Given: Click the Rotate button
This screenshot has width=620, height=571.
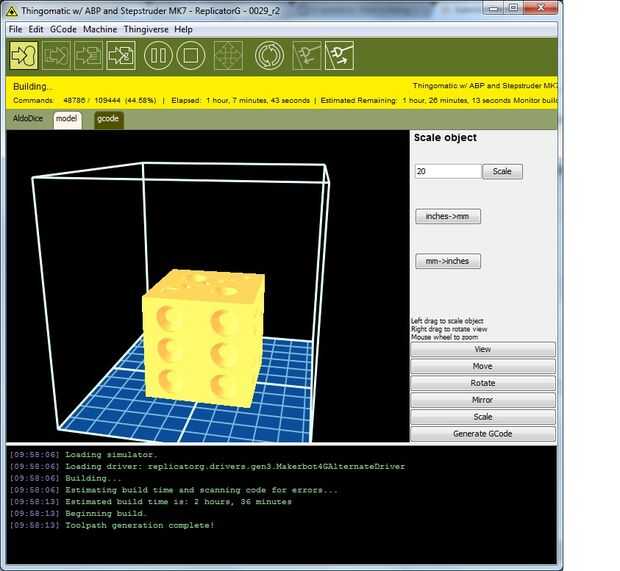Looking at the screenshot, I should pyautogui.click(x=483, y=383).
